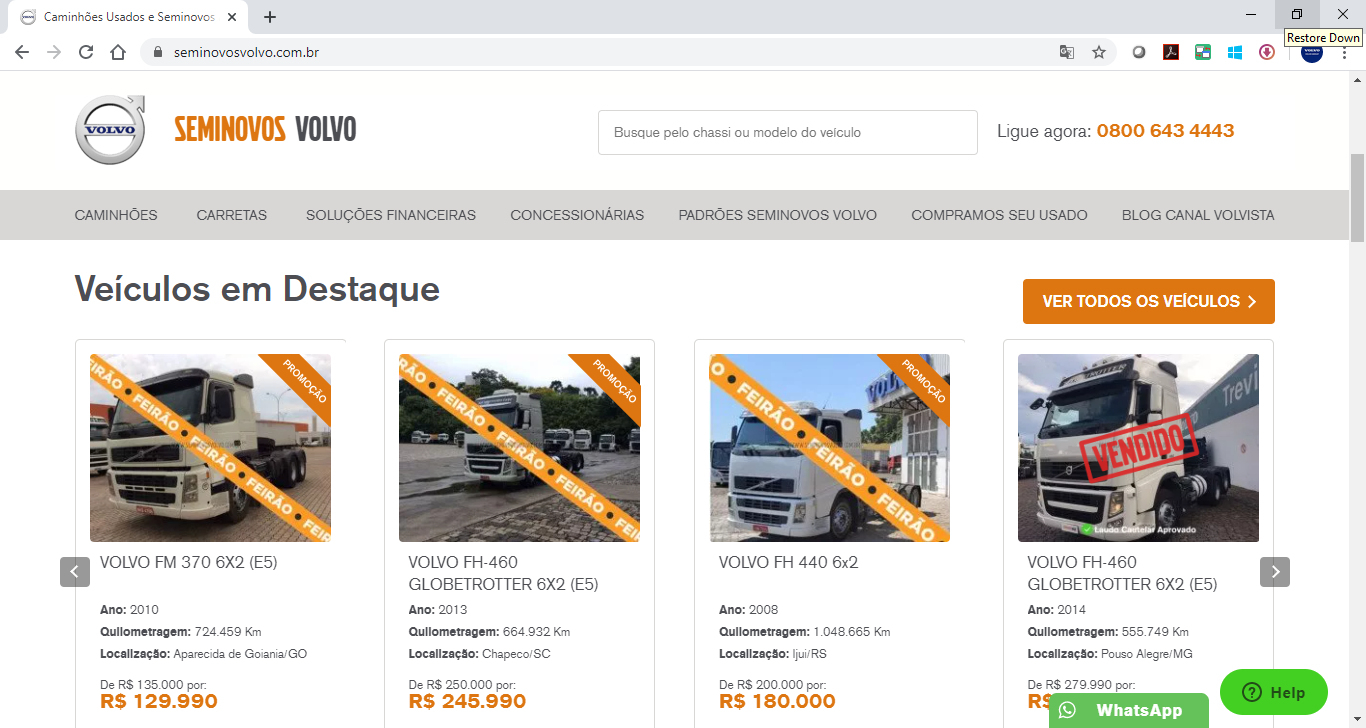The image size is (1366, 728).
Task: Click the Volvo iron mark logo
Action: (x=110, y=130)
